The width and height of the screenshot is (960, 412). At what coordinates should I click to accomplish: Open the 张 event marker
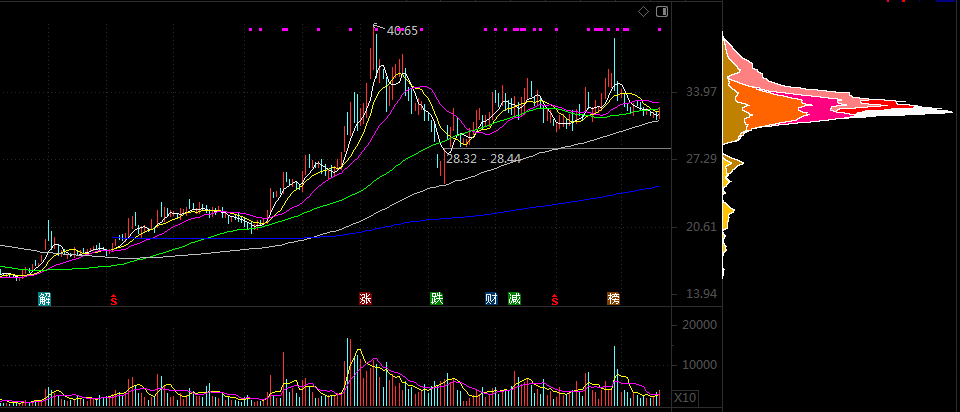[366, 299]
